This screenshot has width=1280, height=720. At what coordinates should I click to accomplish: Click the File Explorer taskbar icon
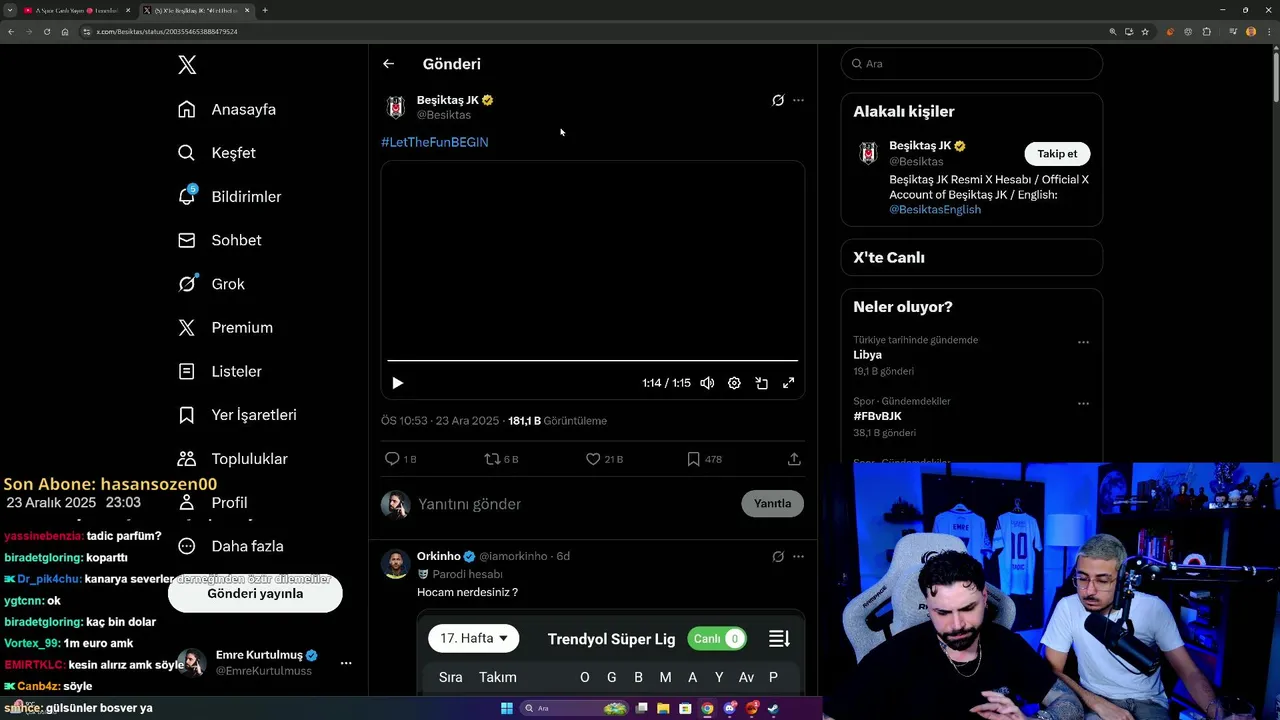pyautogui.click(x=663, y=709)
